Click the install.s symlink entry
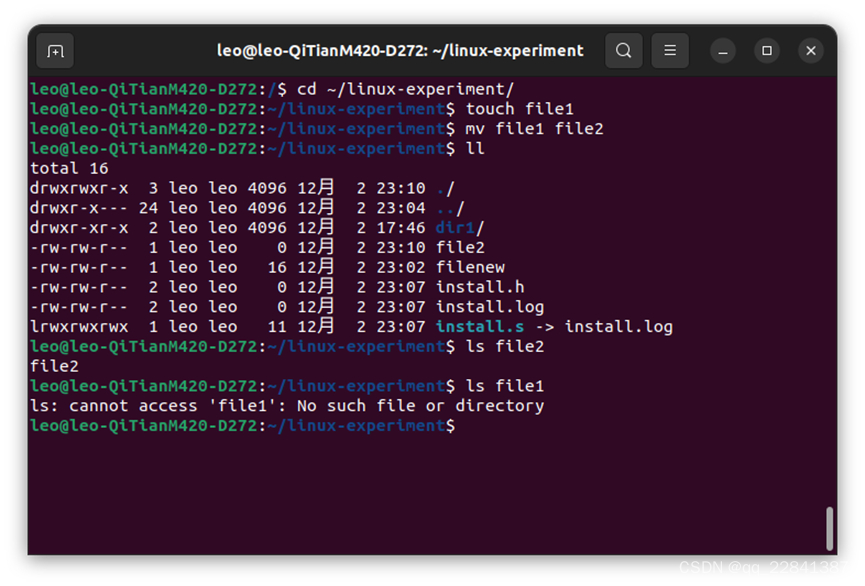 pyautogui.click(x=479, y=326)
